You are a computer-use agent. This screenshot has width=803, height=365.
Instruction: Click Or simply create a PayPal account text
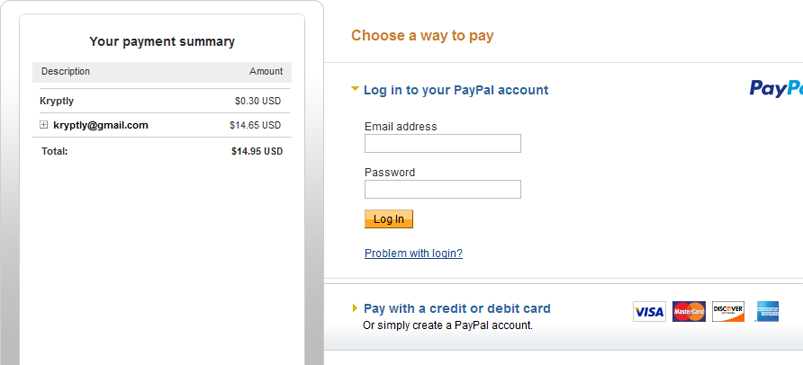[x=448, y=325]
